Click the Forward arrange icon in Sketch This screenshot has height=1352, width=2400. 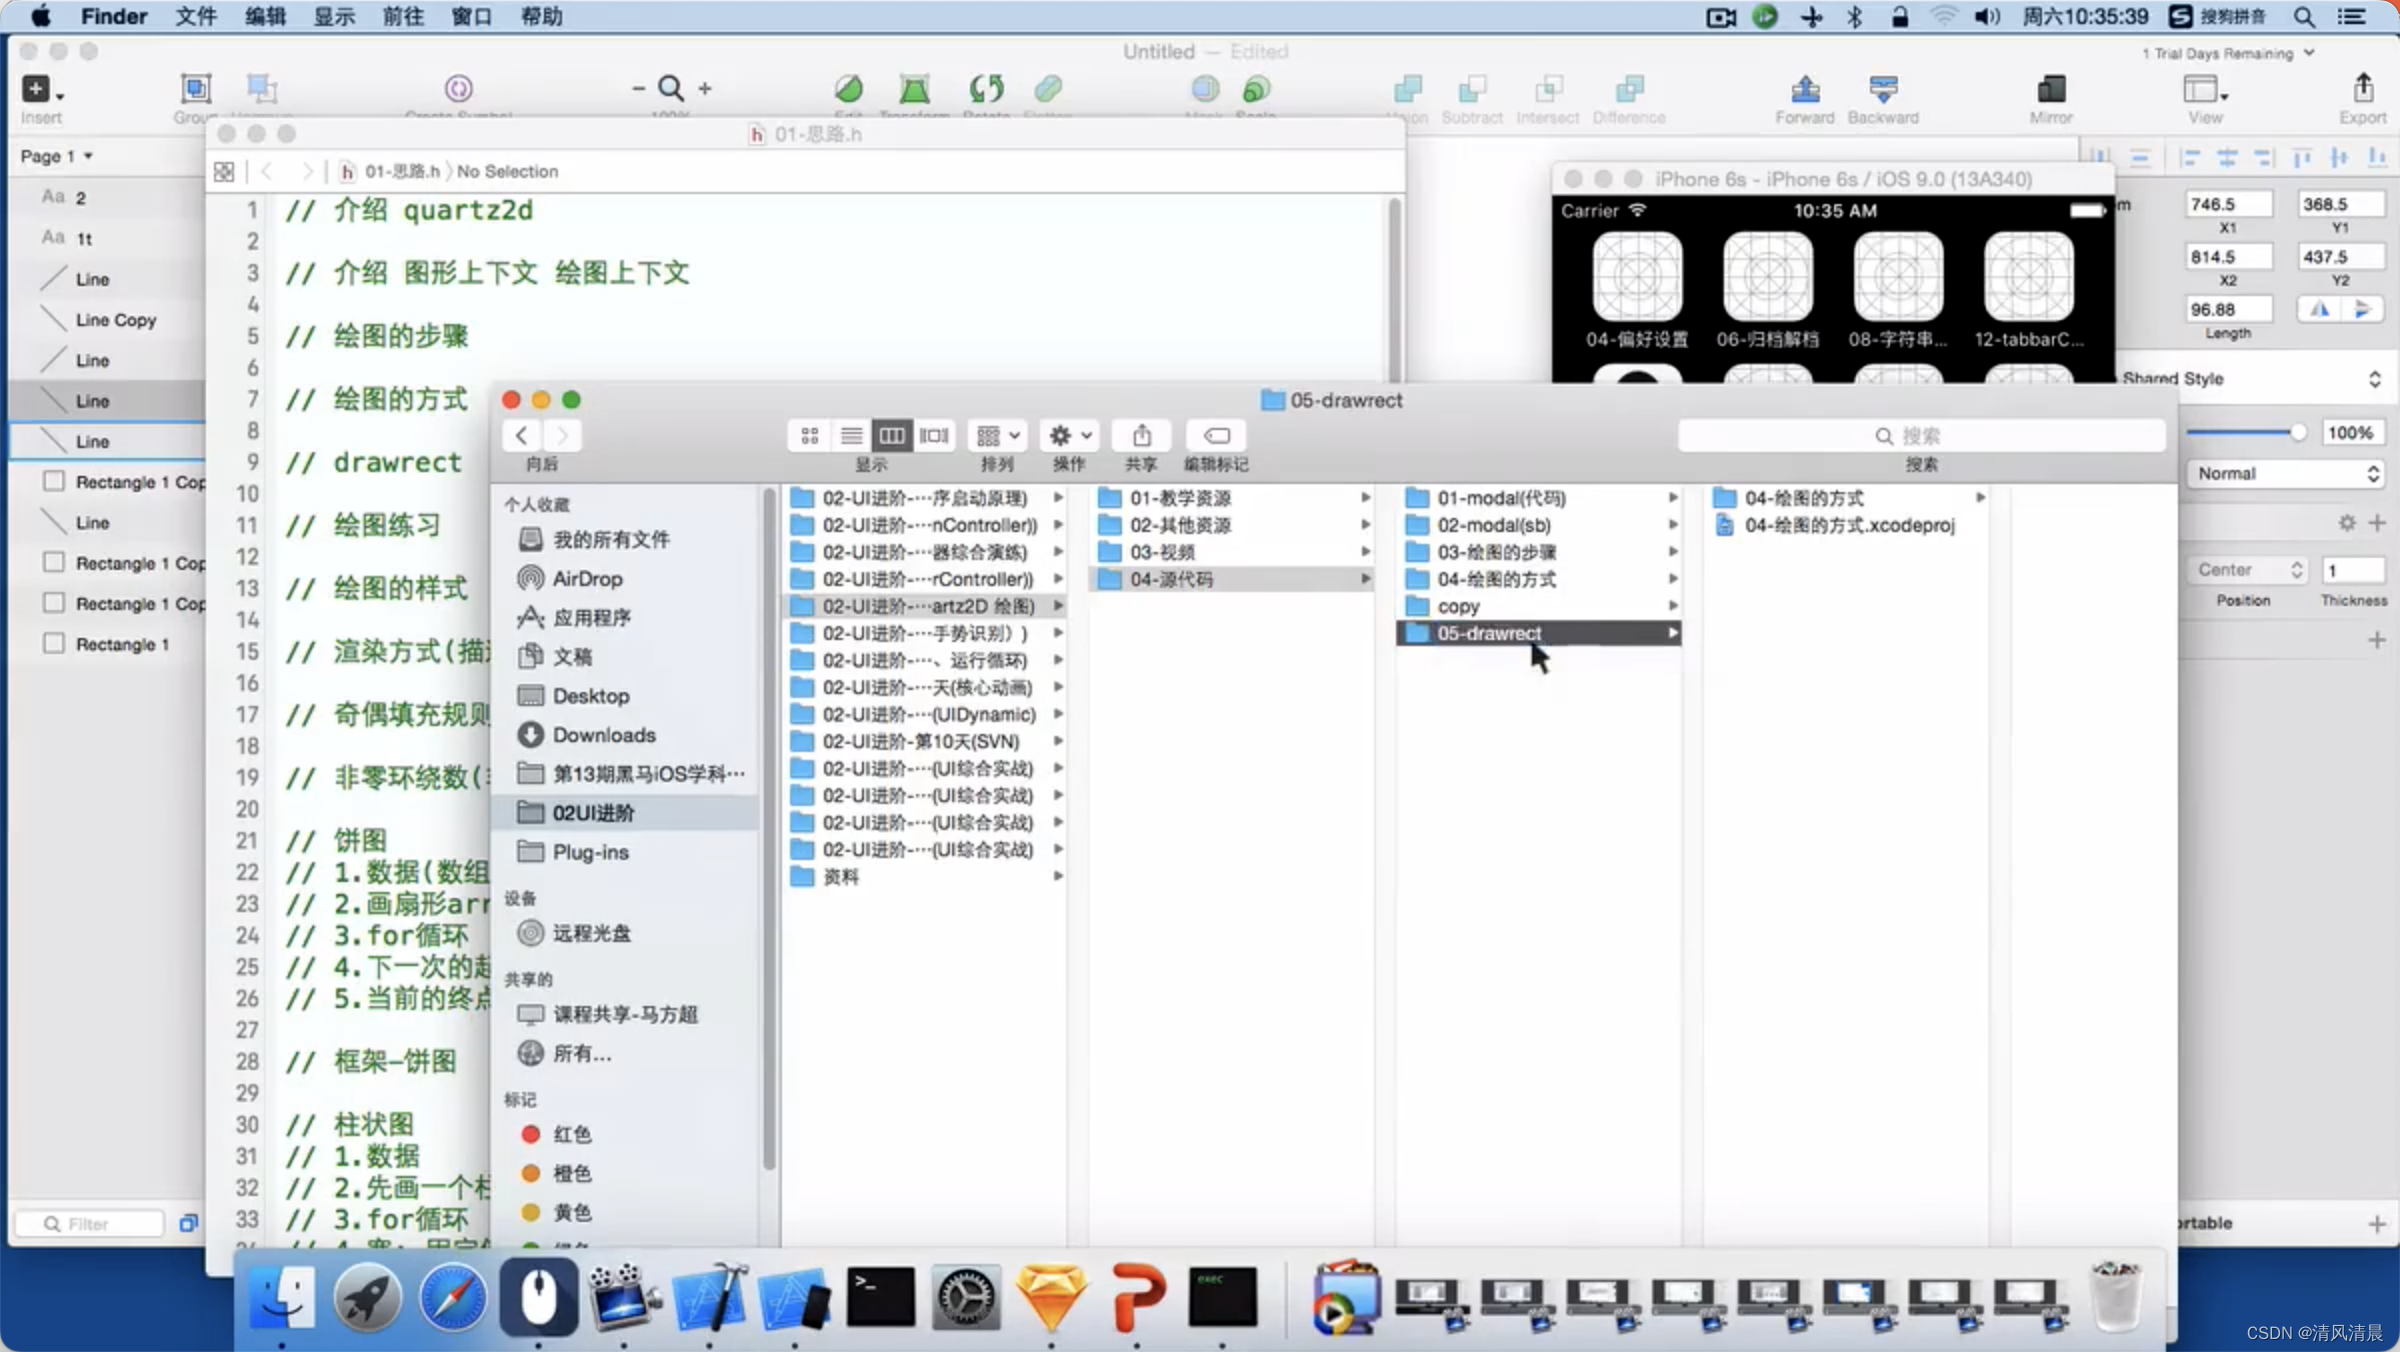(x=1805, y=89)
